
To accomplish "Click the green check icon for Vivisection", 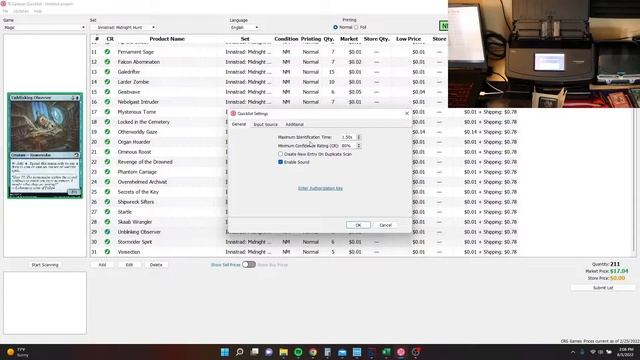I will [107, 252].
